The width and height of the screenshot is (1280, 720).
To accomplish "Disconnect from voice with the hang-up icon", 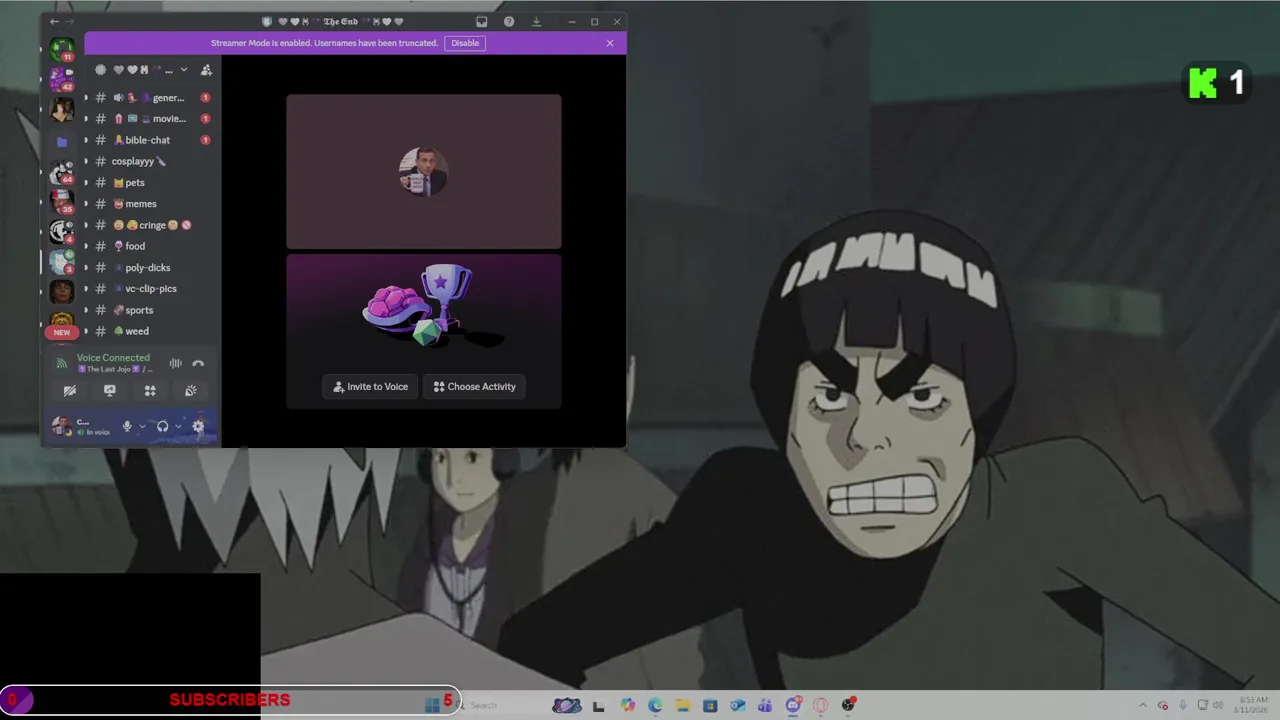I will point(198,363).
